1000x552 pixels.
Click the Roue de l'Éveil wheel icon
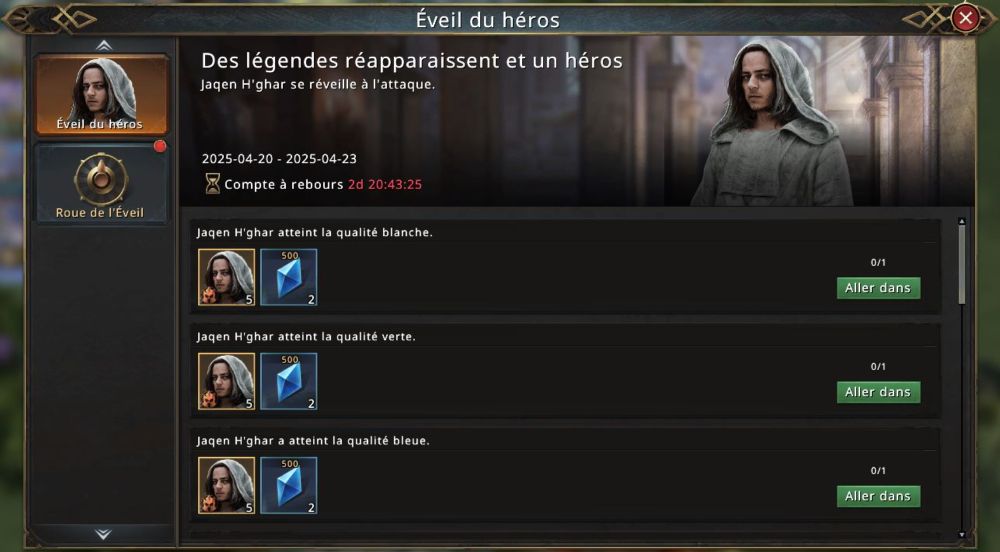(x=101, y=179)
